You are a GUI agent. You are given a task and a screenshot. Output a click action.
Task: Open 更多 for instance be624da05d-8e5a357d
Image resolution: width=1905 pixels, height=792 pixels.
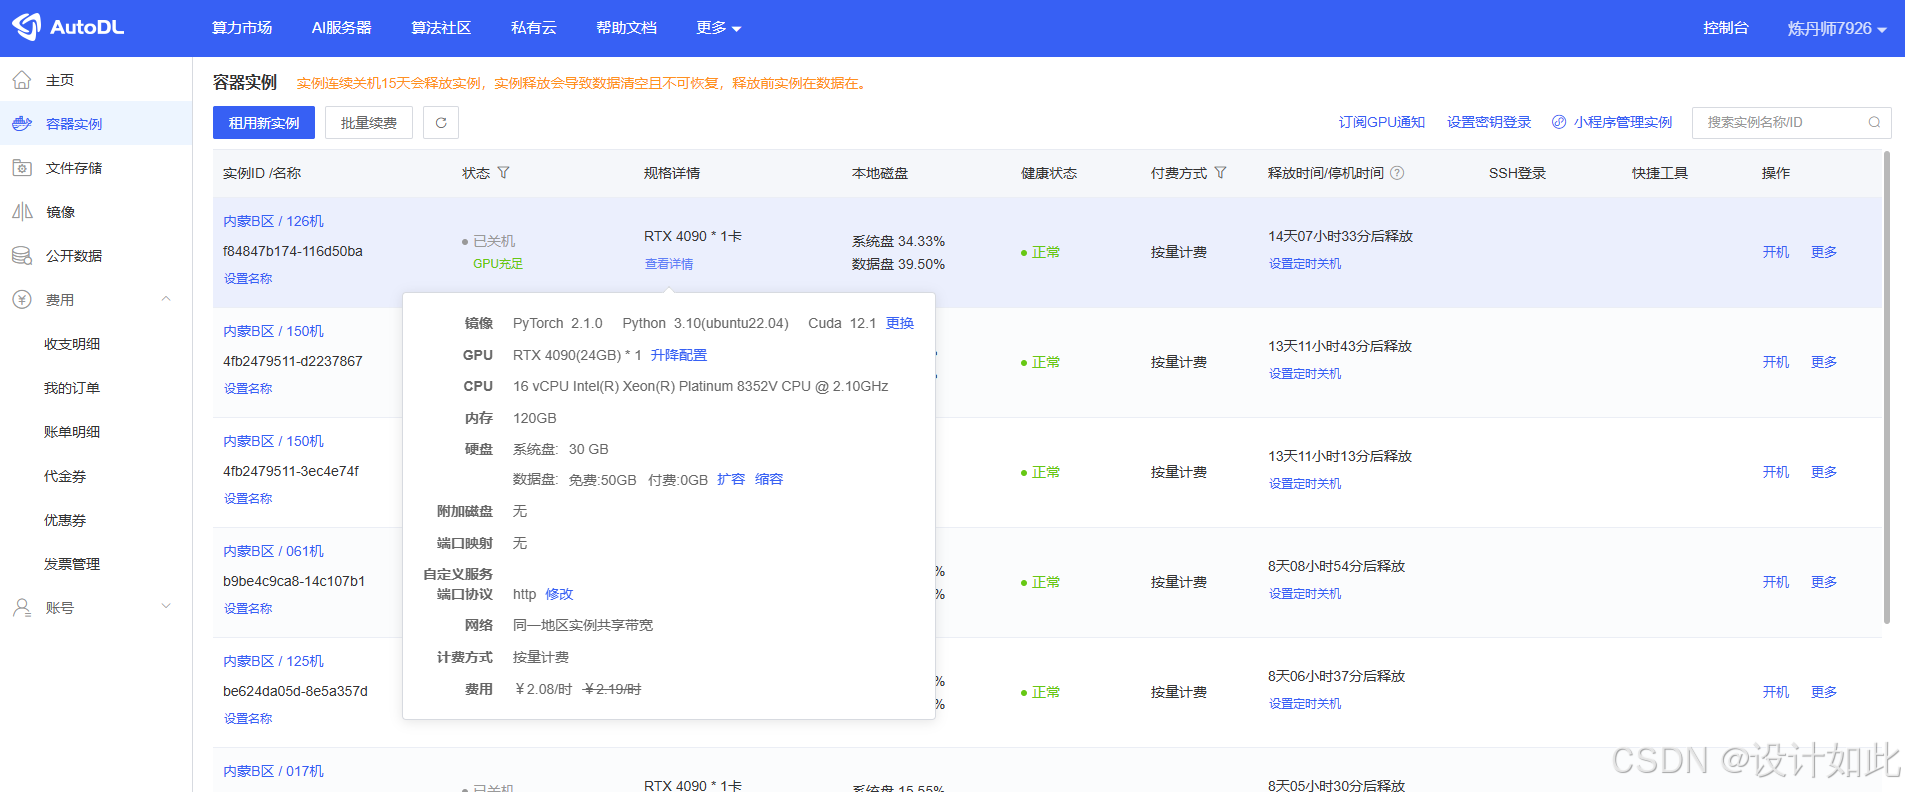[x=1824, y=692]
